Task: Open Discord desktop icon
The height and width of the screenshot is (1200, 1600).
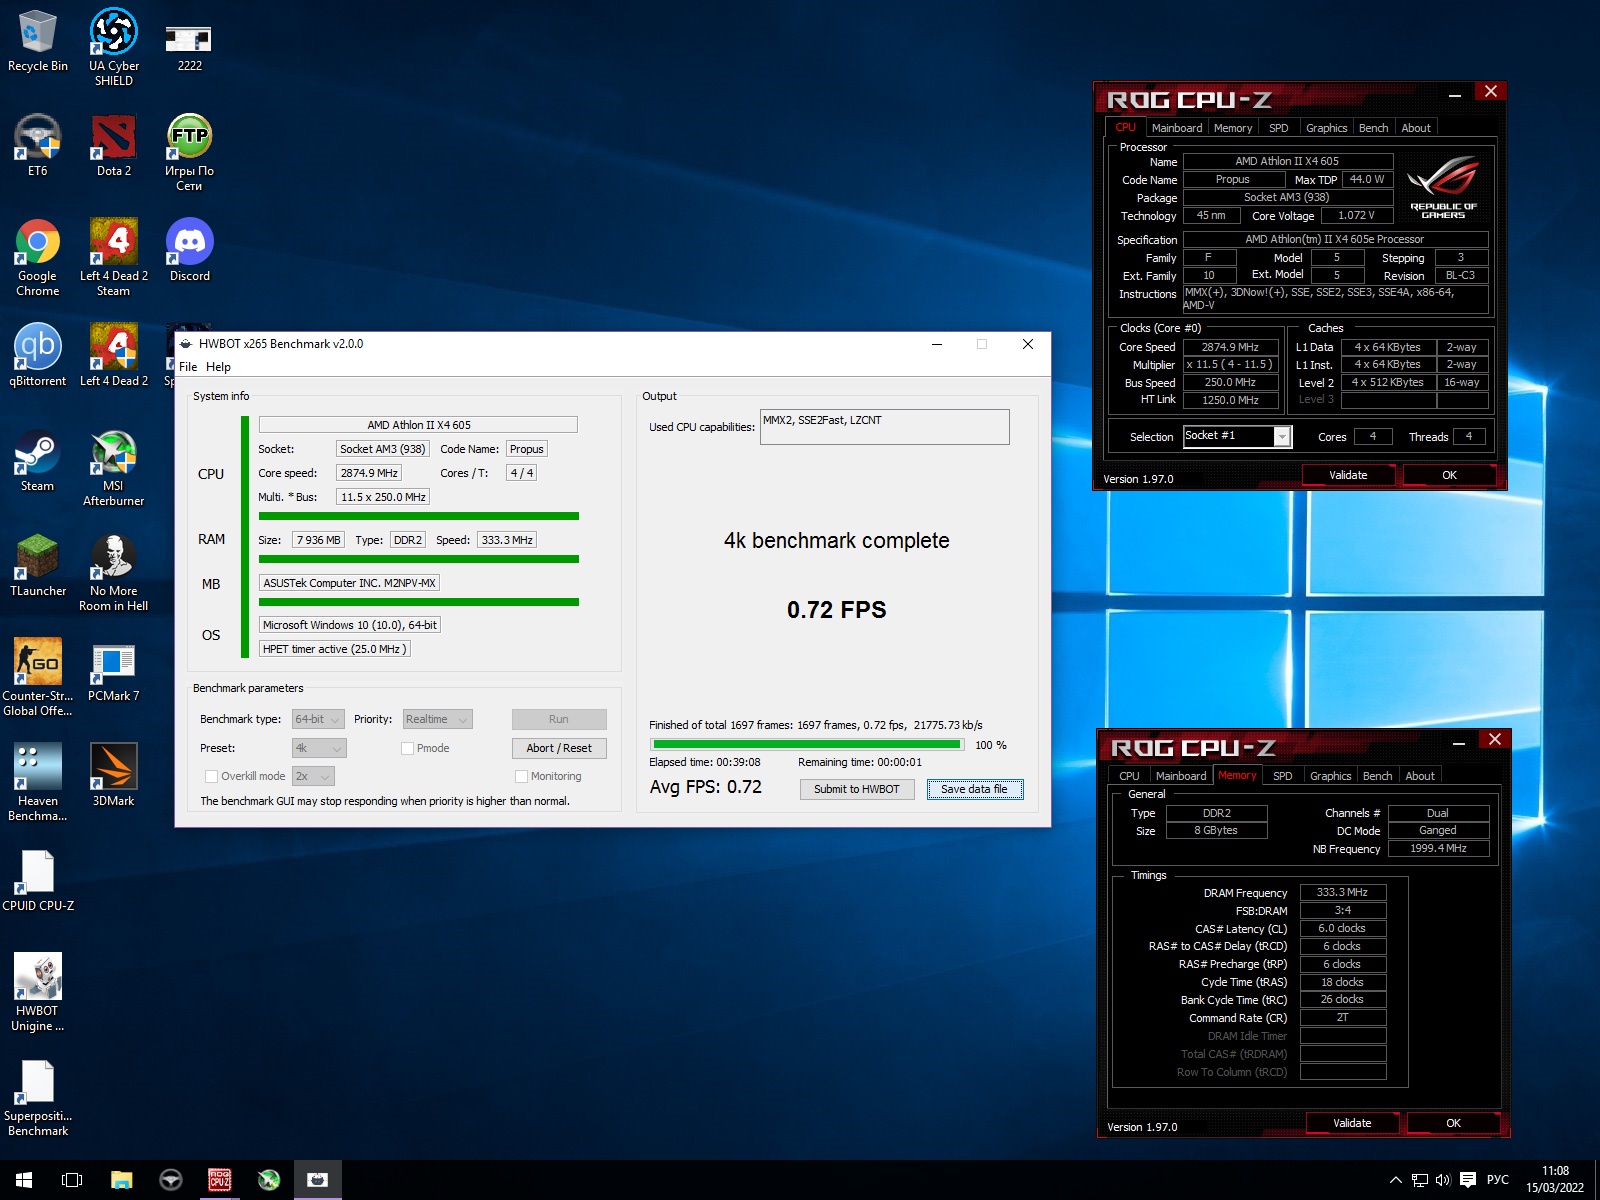Action: [189, 250]
